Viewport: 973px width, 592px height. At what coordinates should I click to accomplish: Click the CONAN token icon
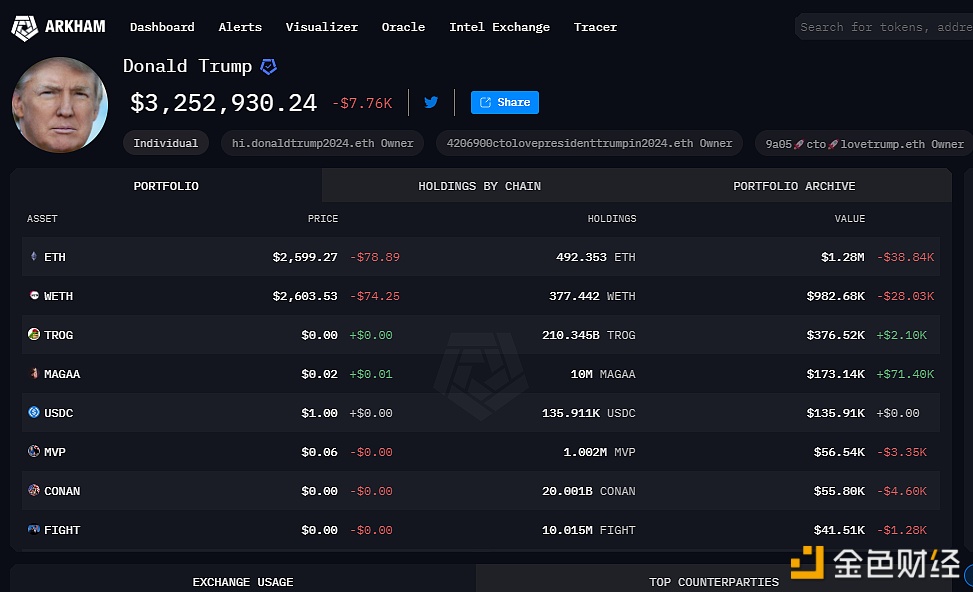pos(34,491)
